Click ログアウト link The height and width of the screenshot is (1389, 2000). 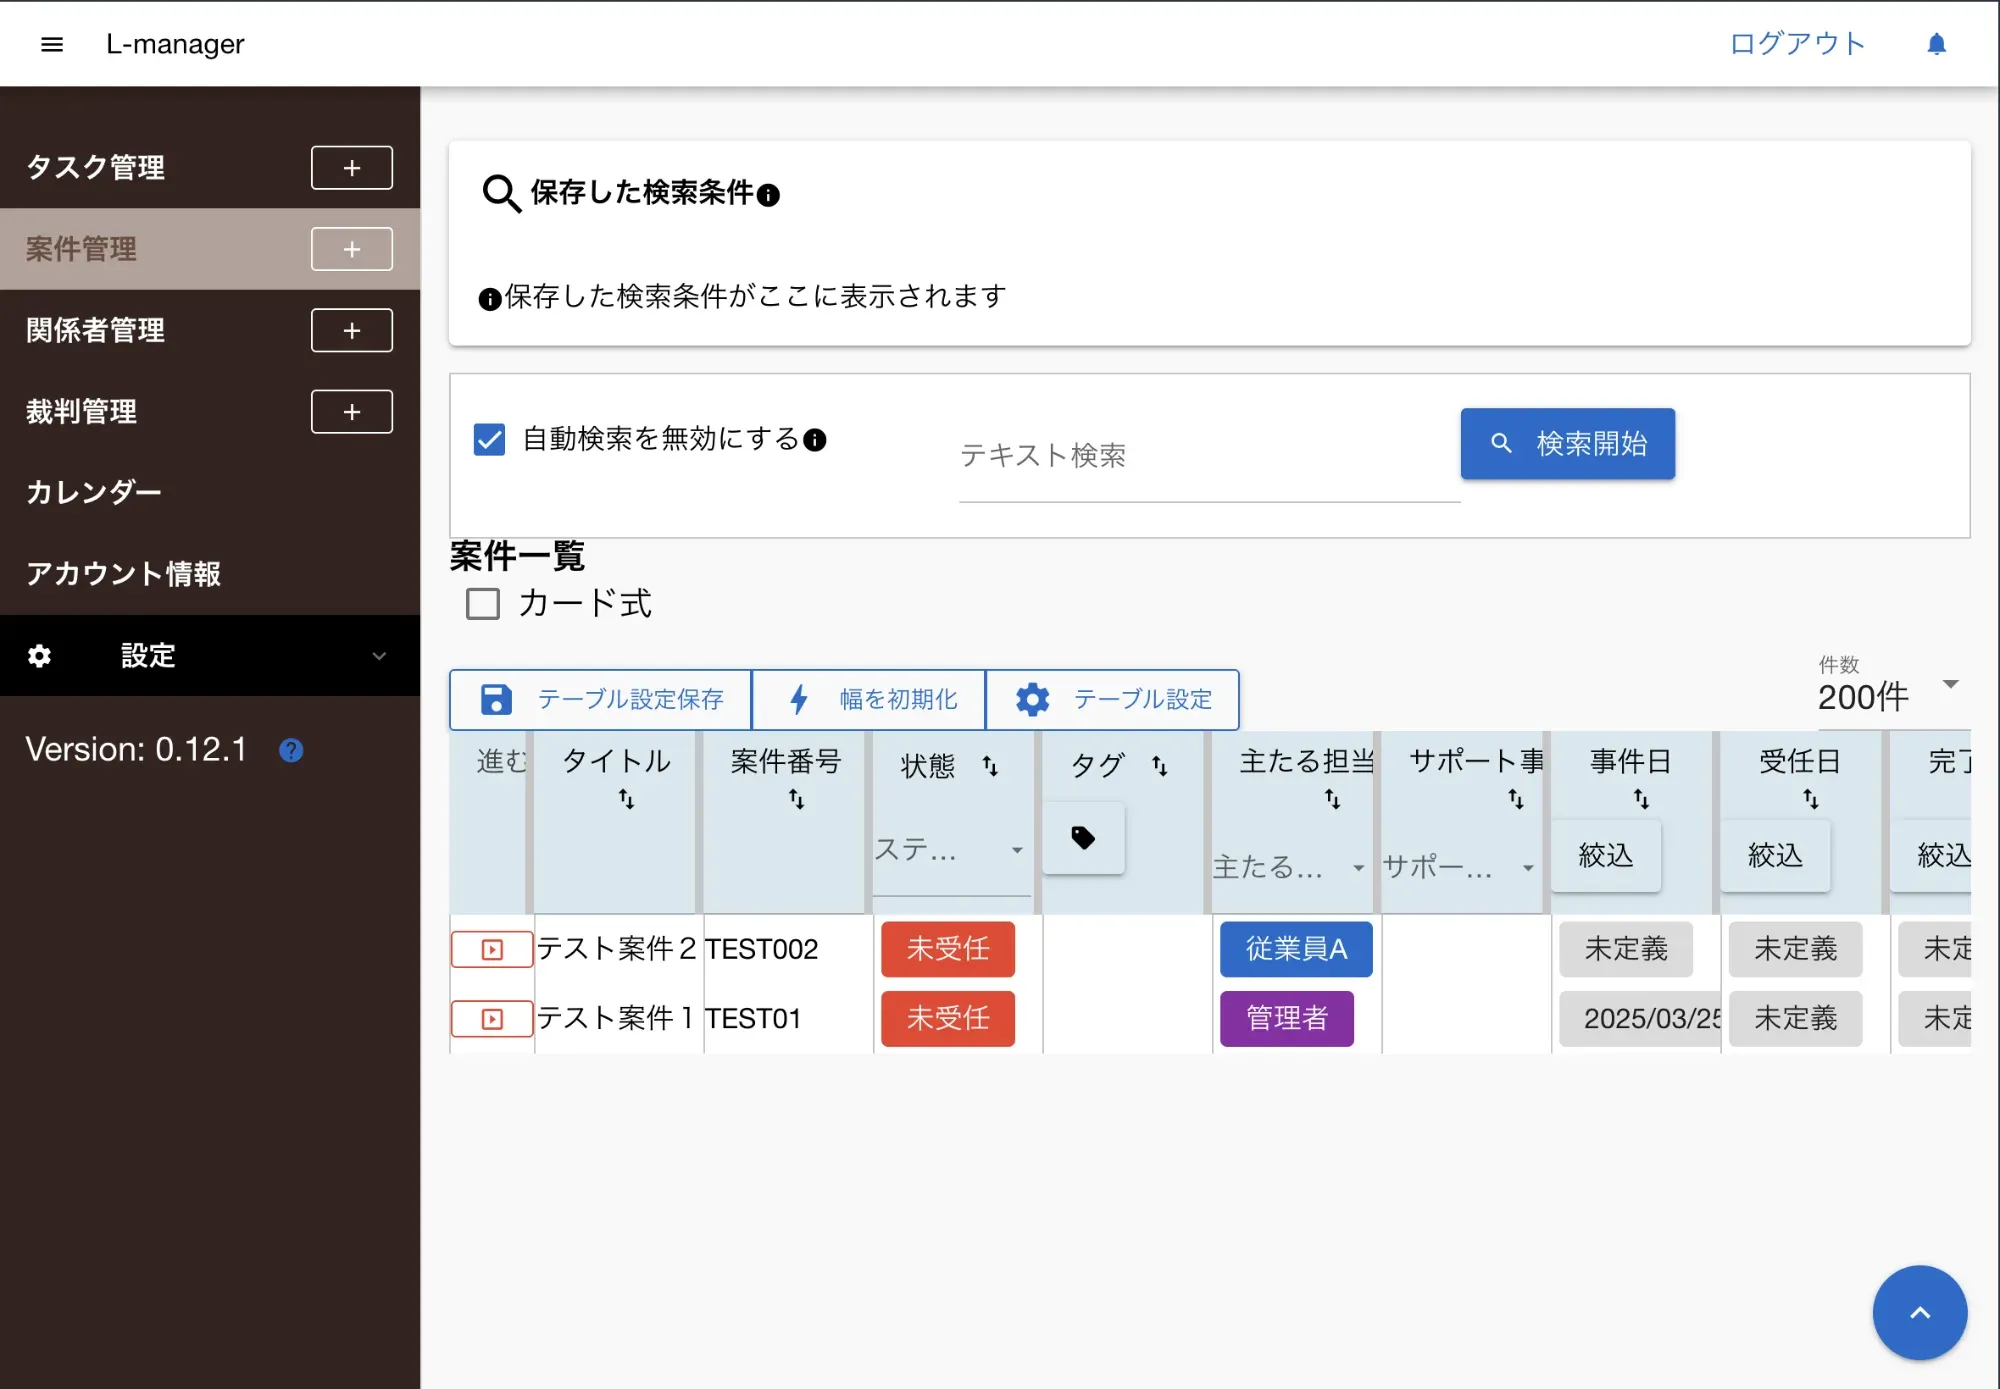pyautogui.click(x=1797, y=44)
